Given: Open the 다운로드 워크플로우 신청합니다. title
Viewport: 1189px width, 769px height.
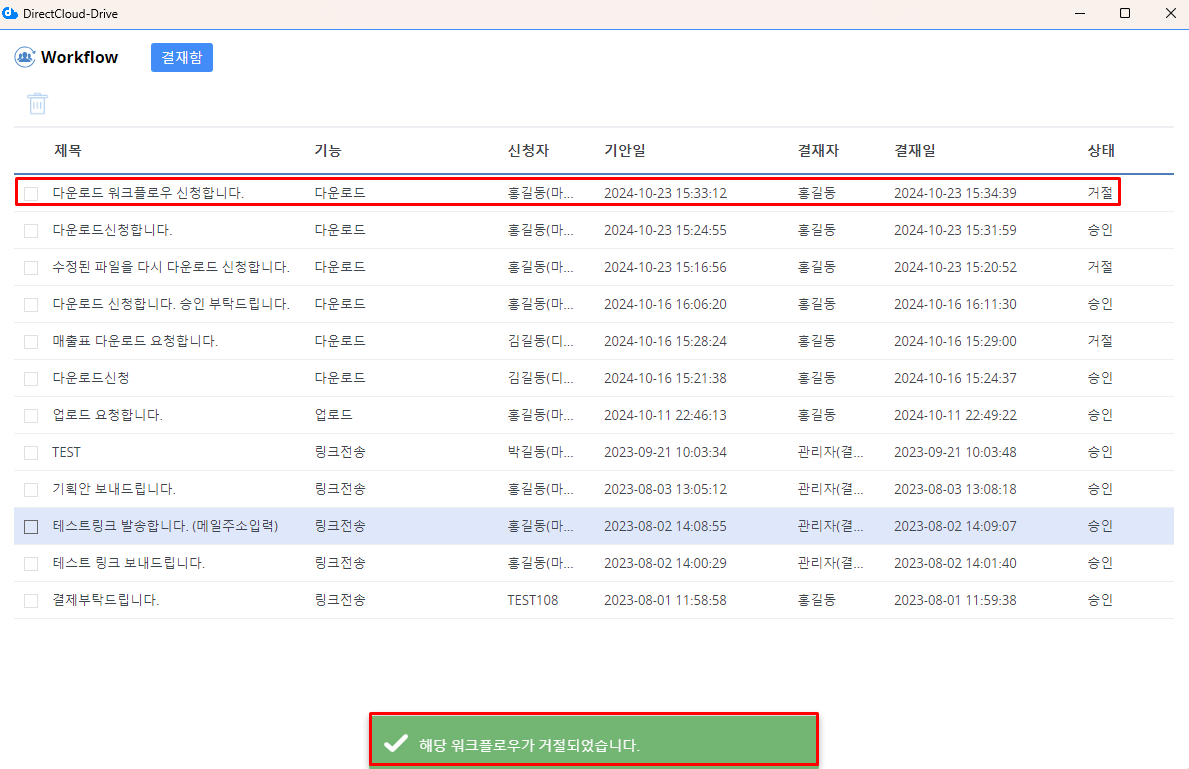Looking at the screenshot, I should [148, 193].
